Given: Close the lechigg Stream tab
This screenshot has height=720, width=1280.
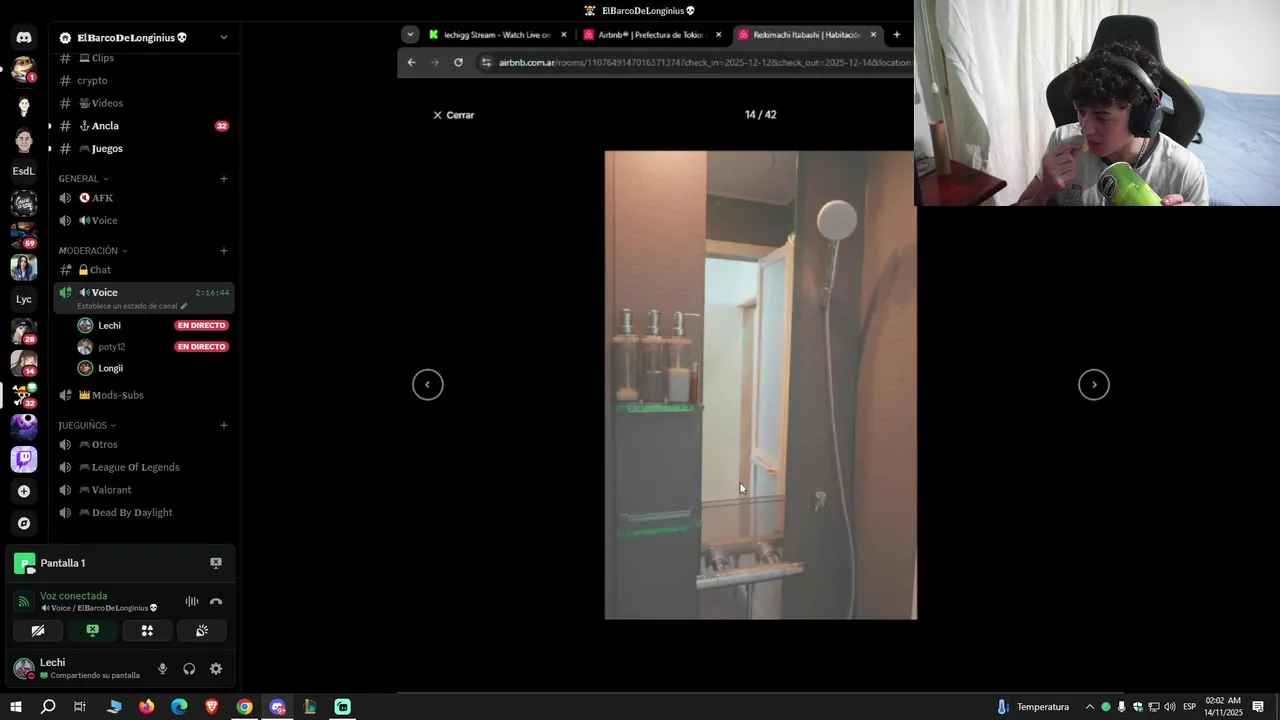Looking at the screenshot, I should [x=563, y=34].
